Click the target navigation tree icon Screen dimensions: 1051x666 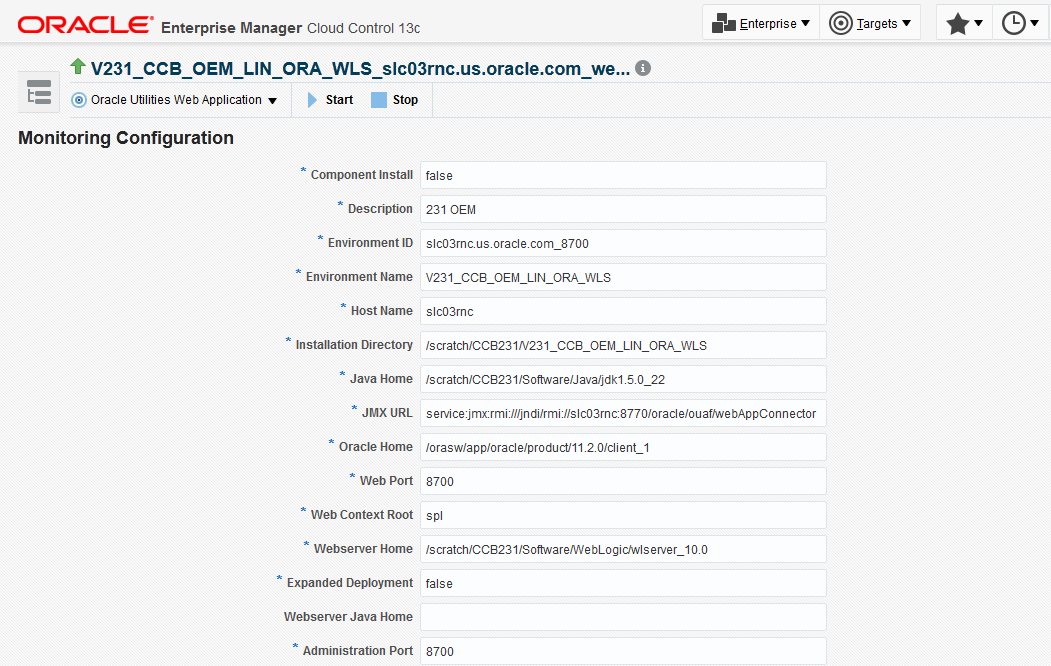(x=38, y=91)
